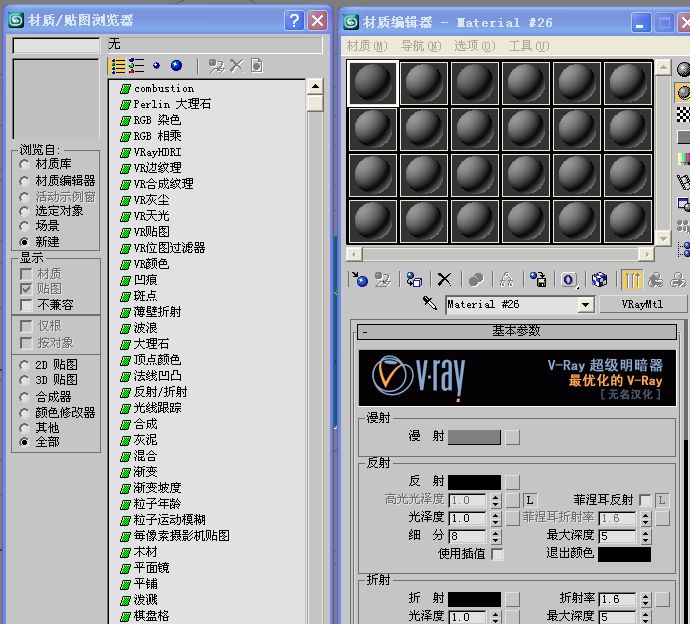The image size is (690, 624).
Task: Click sample slots horizontal scroll left arrow
Action: coord(354,254)
